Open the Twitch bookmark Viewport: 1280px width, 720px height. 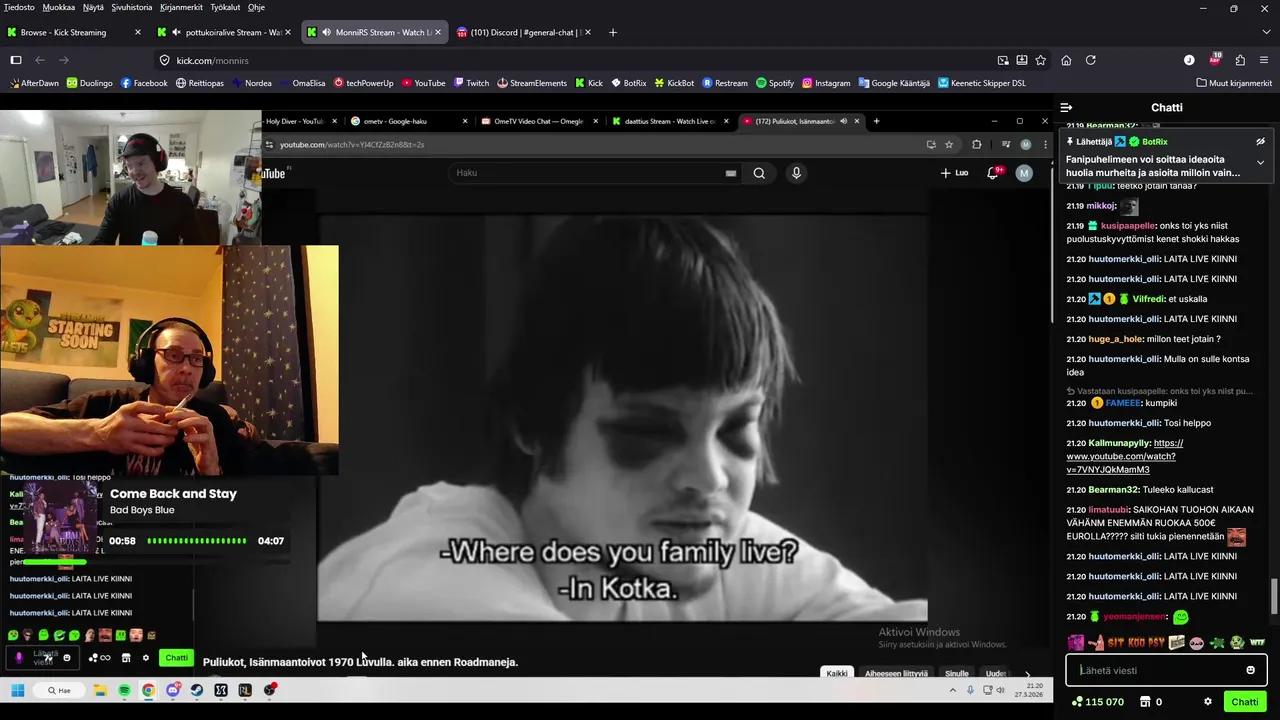(x=472, y=83)
